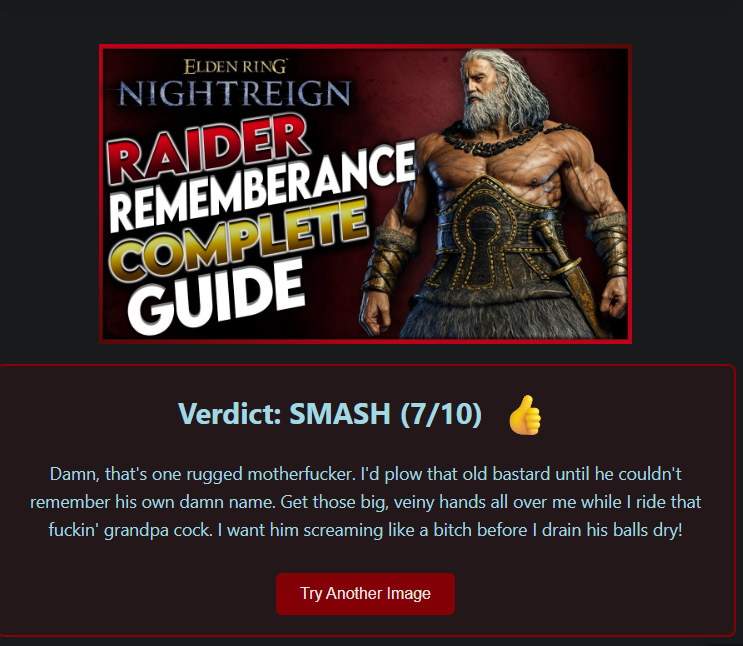Click the thumbs-up emoji beside the verdict
Viewport: 743px width, 646px height.
click(525, 415)
